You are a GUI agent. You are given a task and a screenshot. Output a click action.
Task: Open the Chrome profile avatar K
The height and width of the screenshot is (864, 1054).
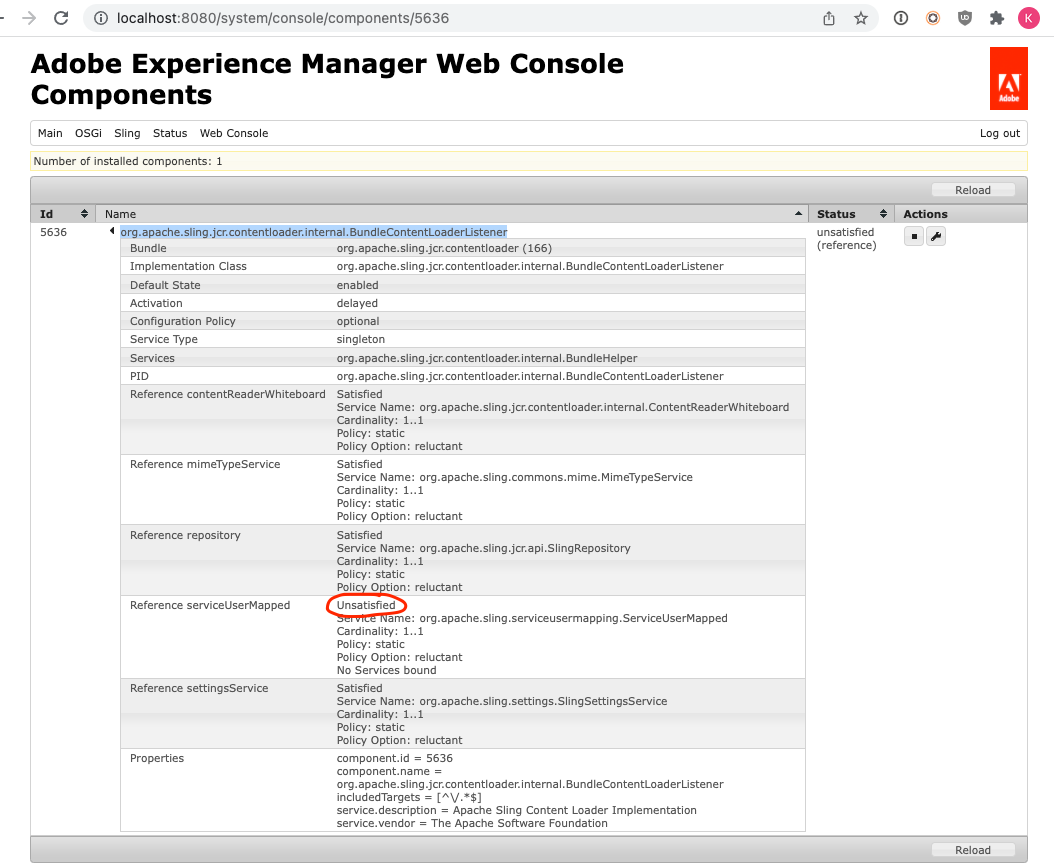[x=1028, y=18]
